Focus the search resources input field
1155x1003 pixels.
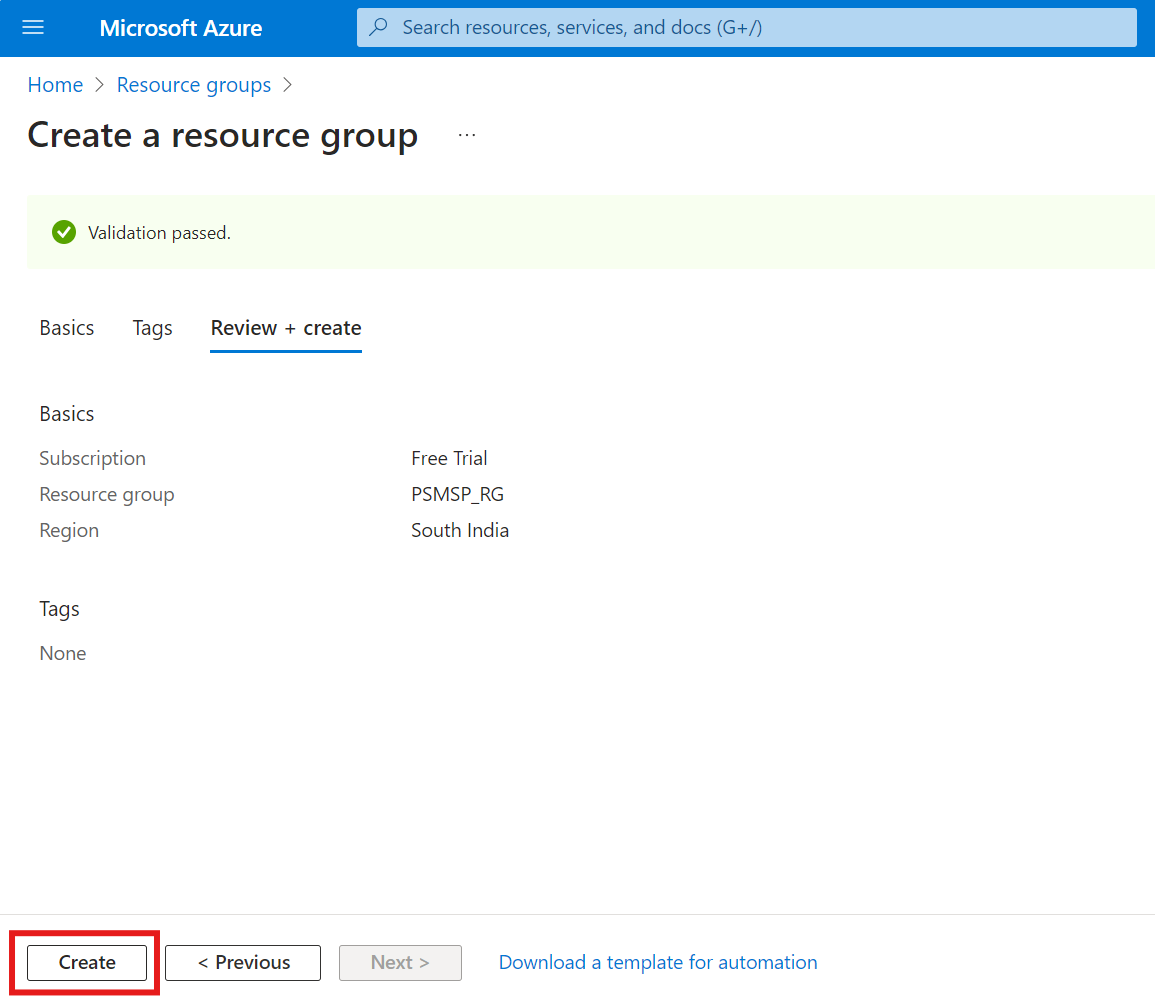pyautogui.click(x=760, y=28)
